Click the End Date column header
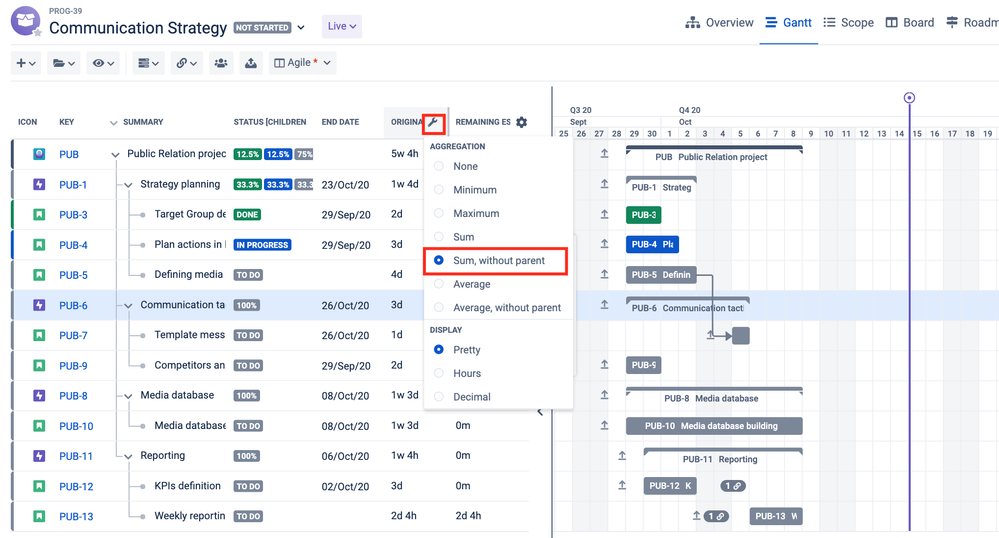The height and width of the screenshot is (538, 999). coord(340,122)
